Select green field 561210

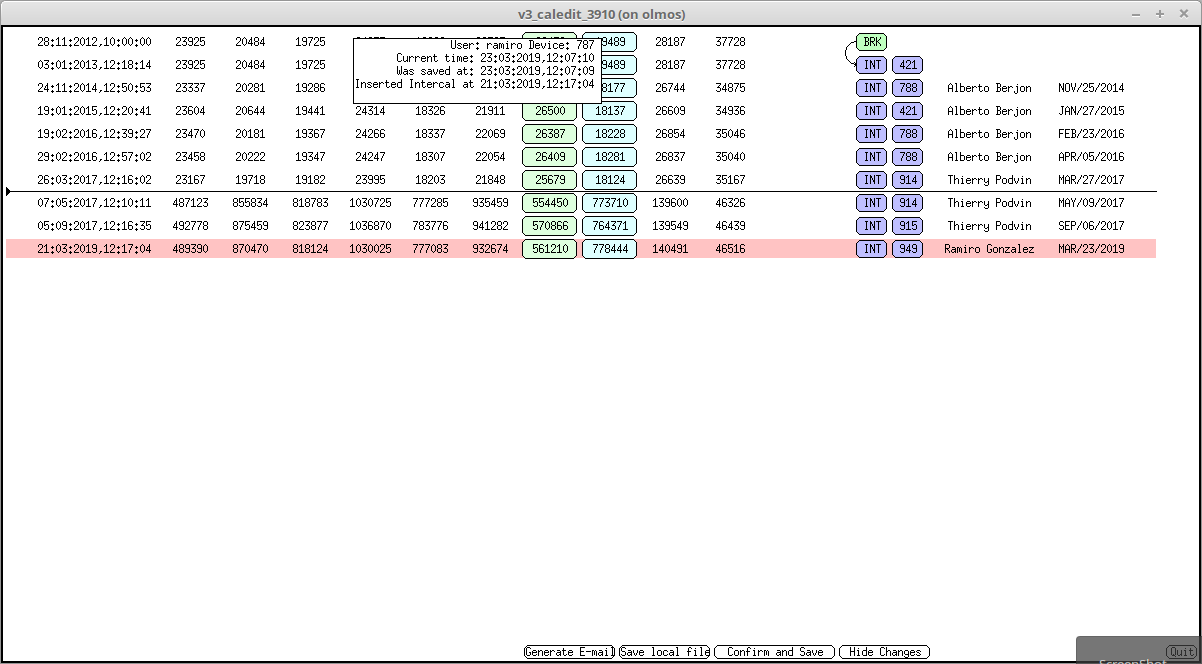pos(550,249)
